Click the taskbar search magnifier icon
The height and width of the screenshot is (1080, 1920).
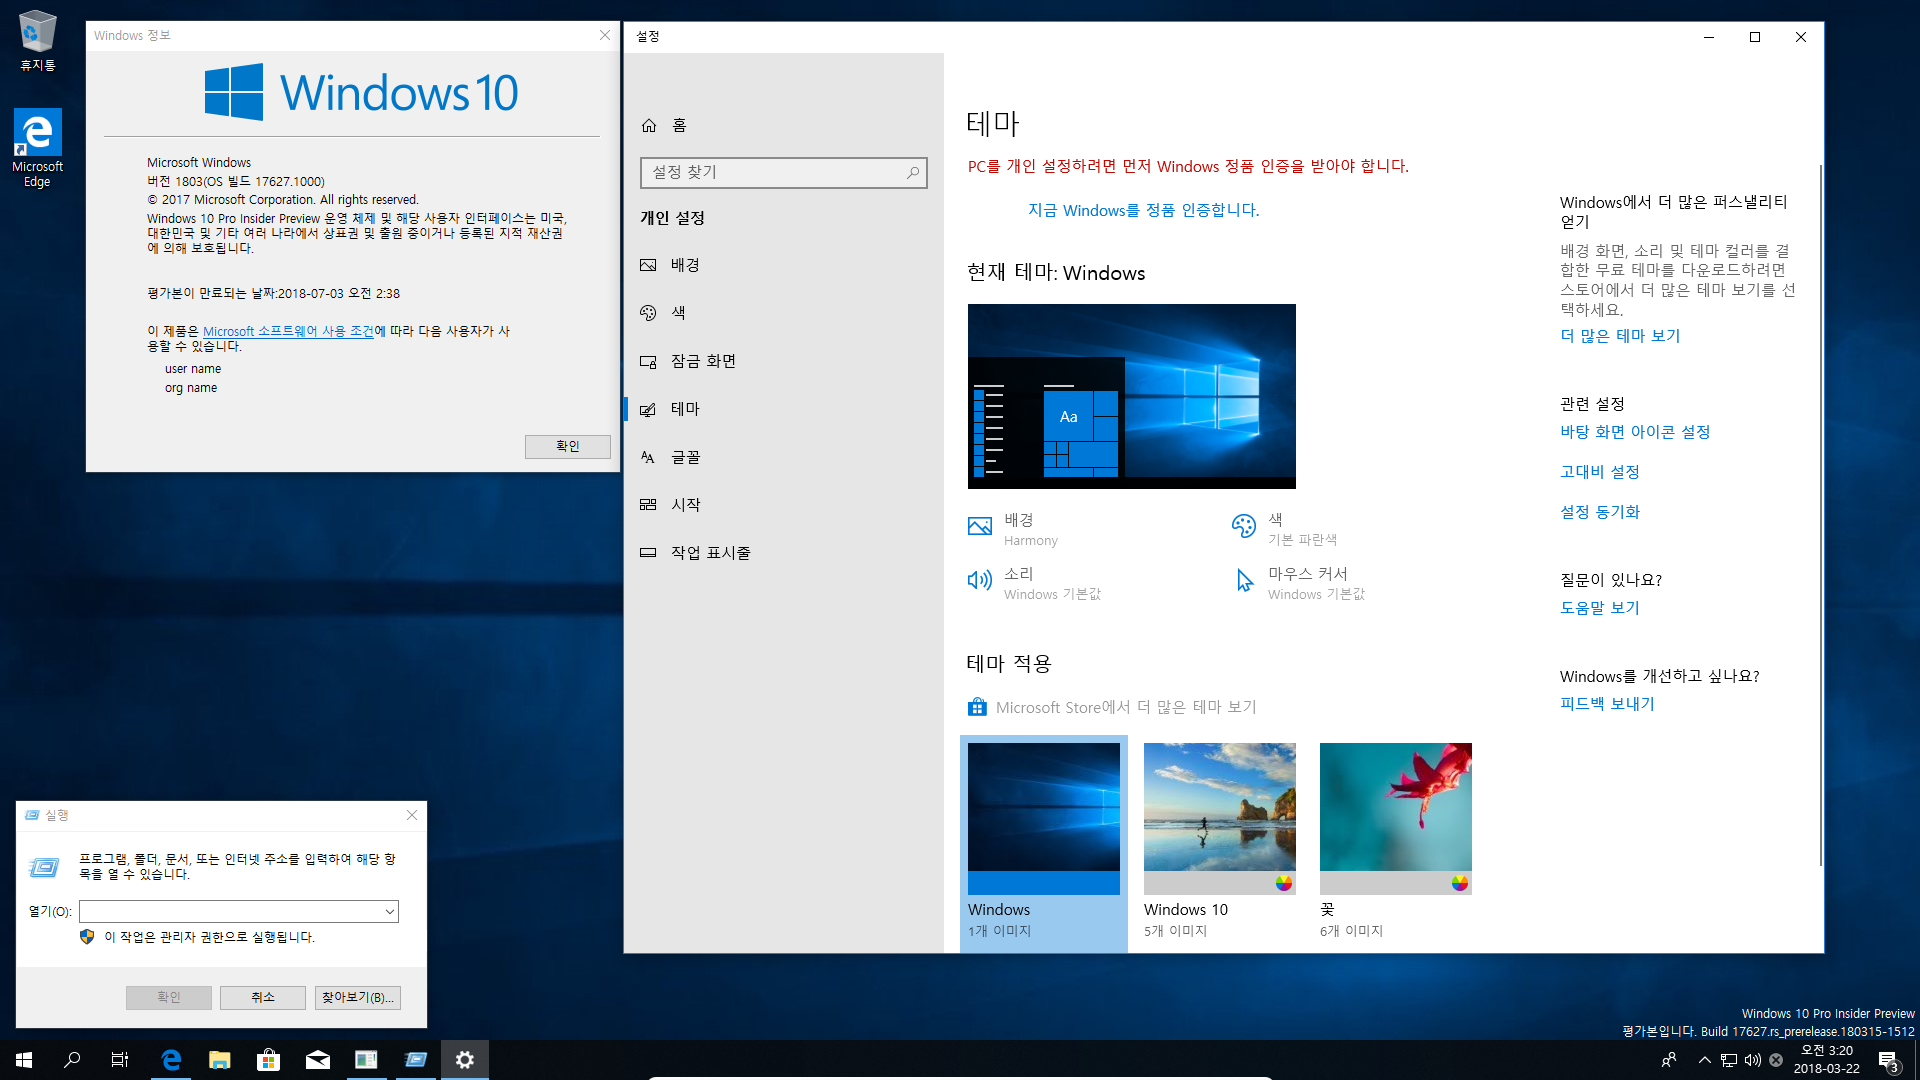point(72,1060)
